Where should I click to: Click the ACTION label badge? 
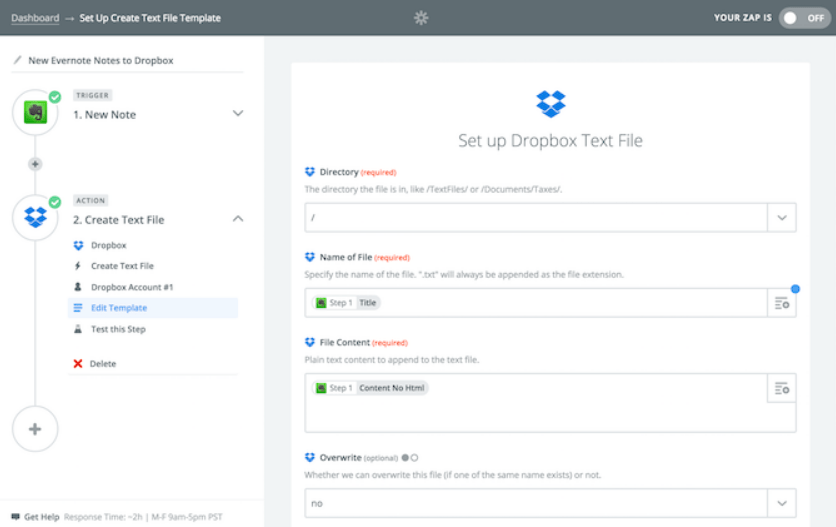pos(91,201)
